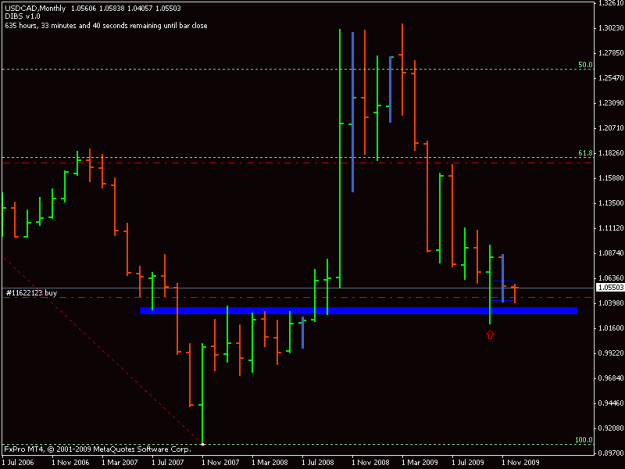Click price label 1.23090 on the scale
Image resolution: width=625 pixels, height=469 pixels.
tap(610, 103)
